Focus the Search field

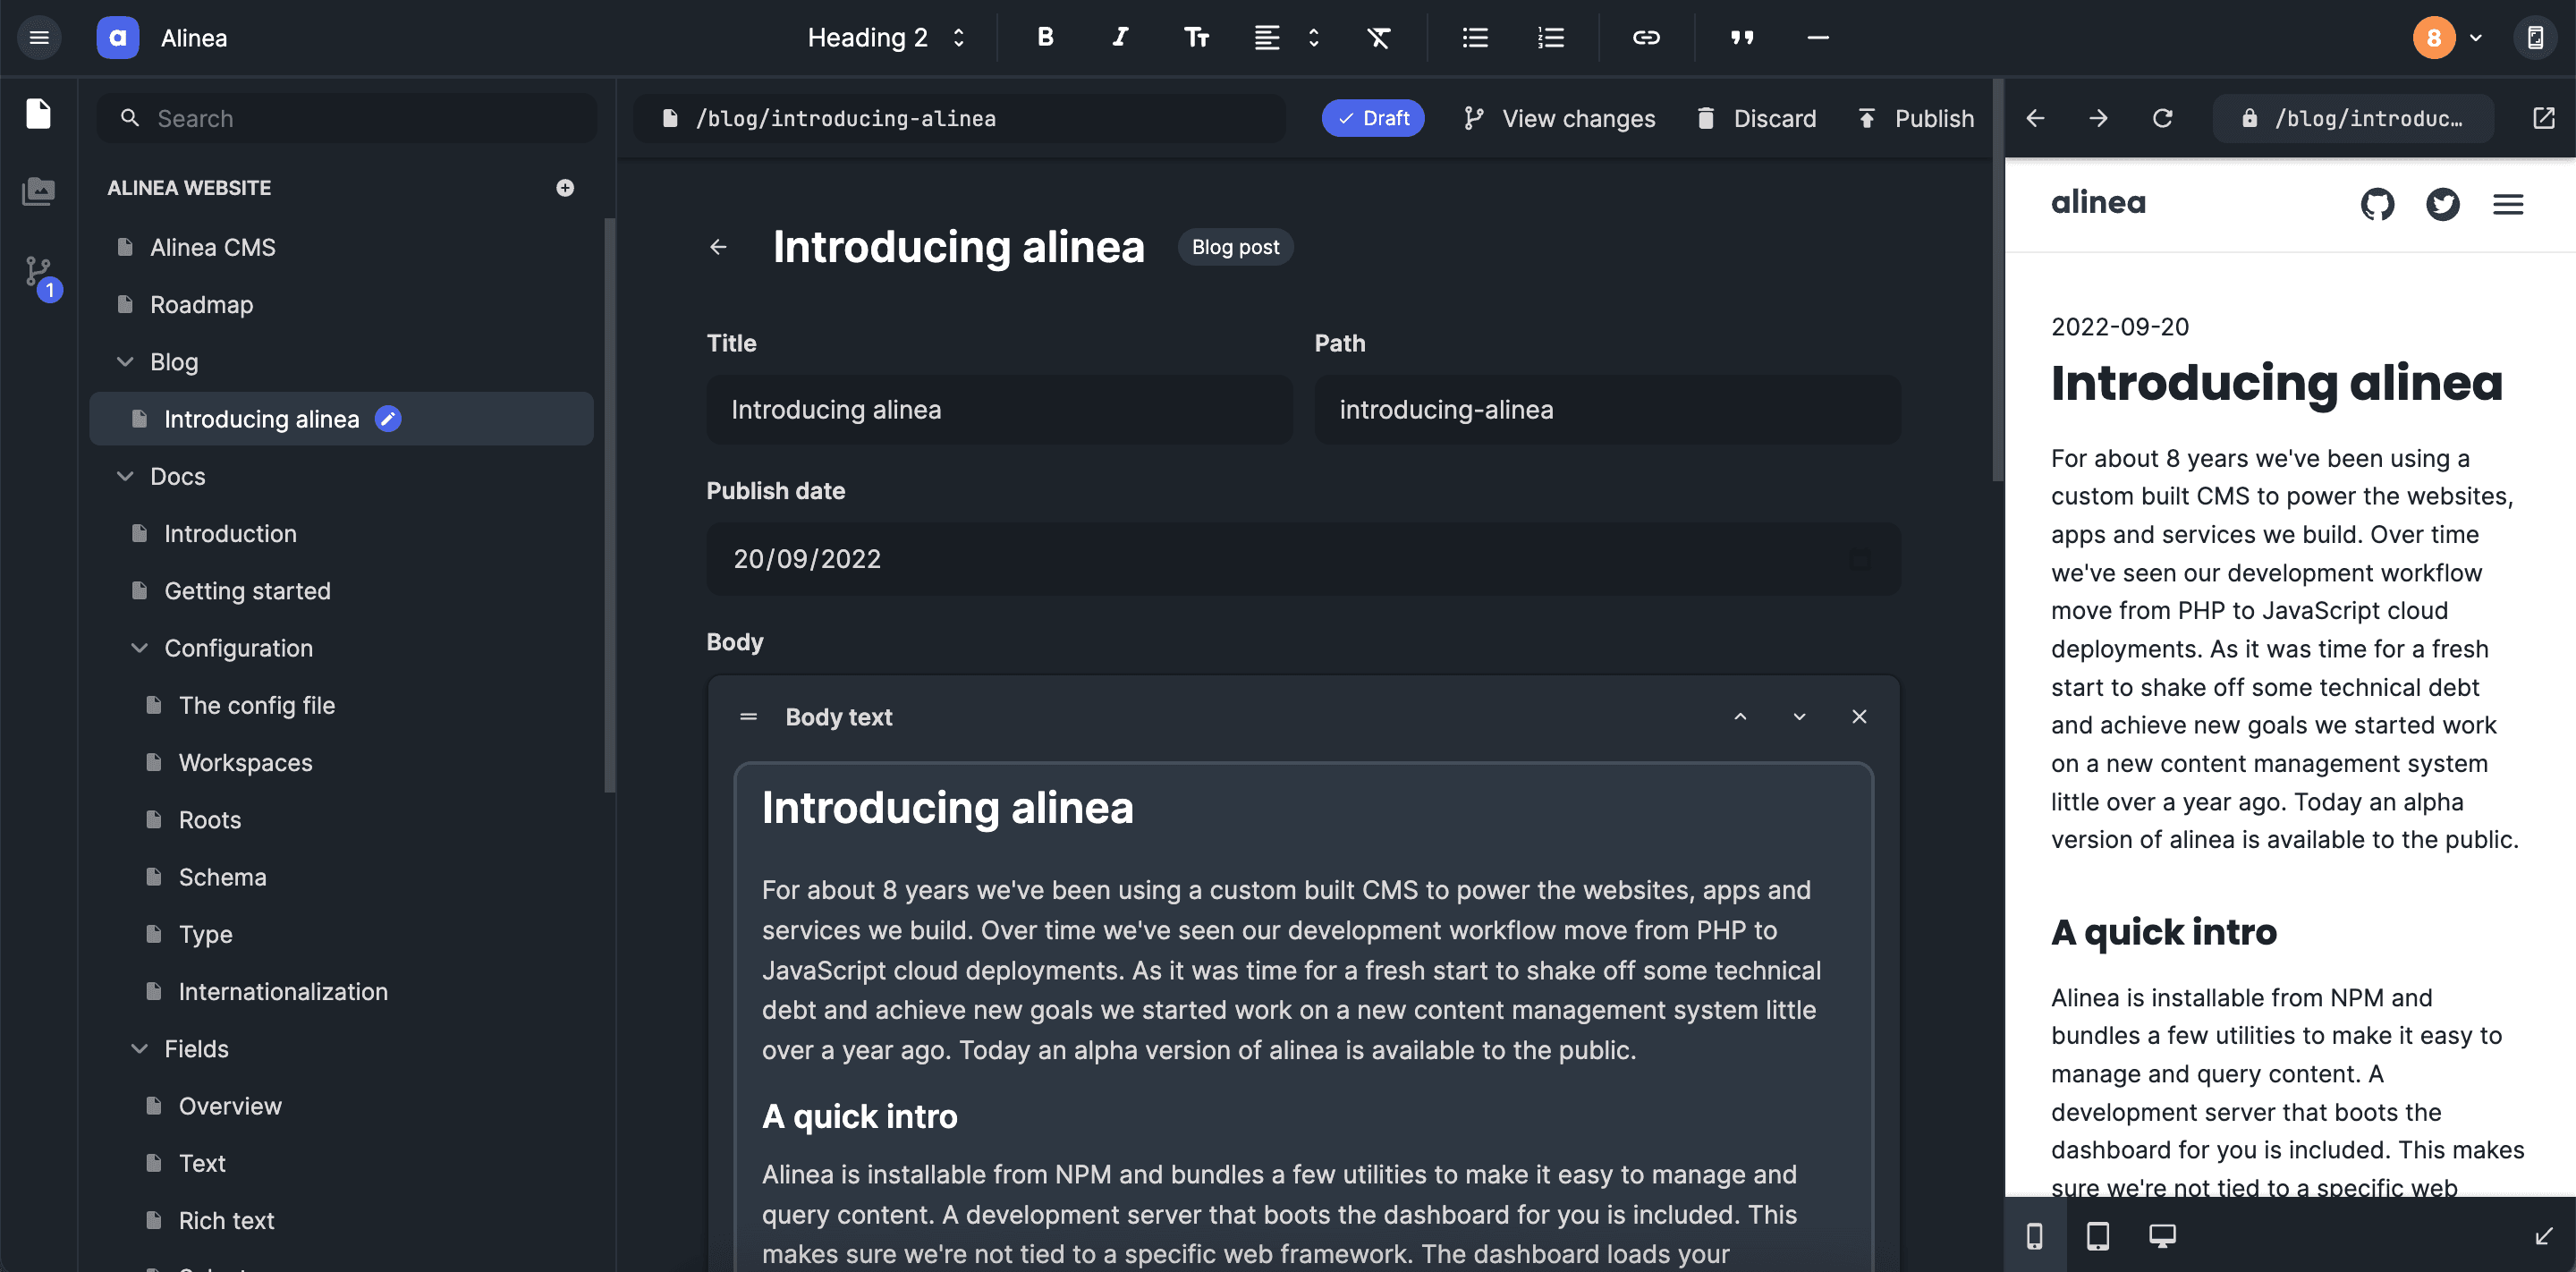pyautogui.click(x=347, y=118)
